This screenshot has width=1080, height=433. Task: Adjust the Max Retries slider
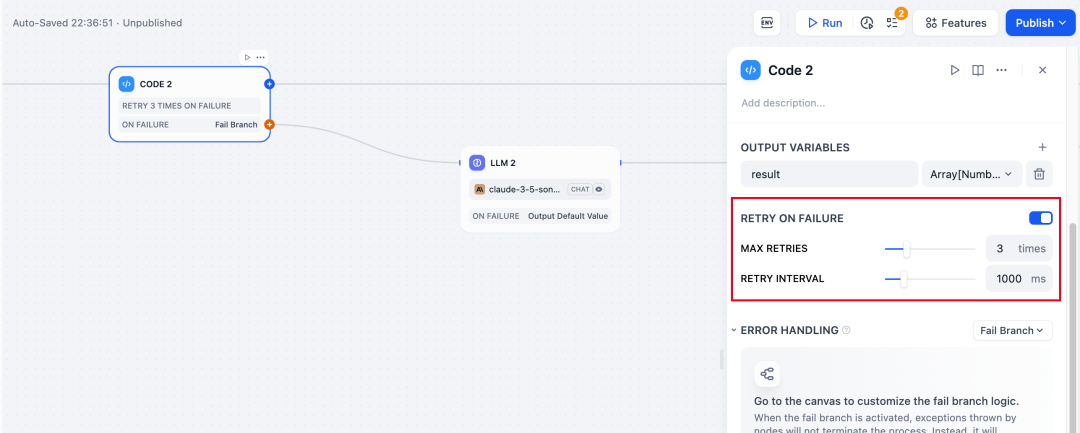point(930,249)
